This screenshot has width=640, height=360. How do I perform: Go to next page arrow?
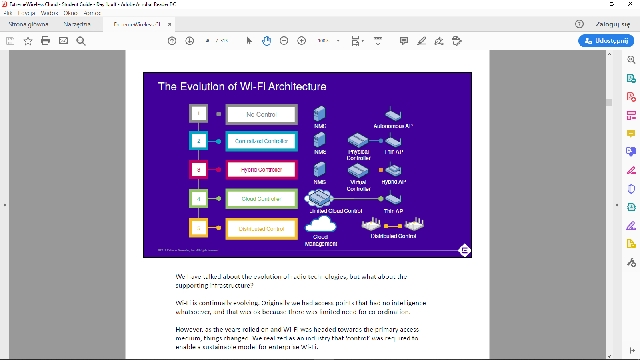click(189, 41)
